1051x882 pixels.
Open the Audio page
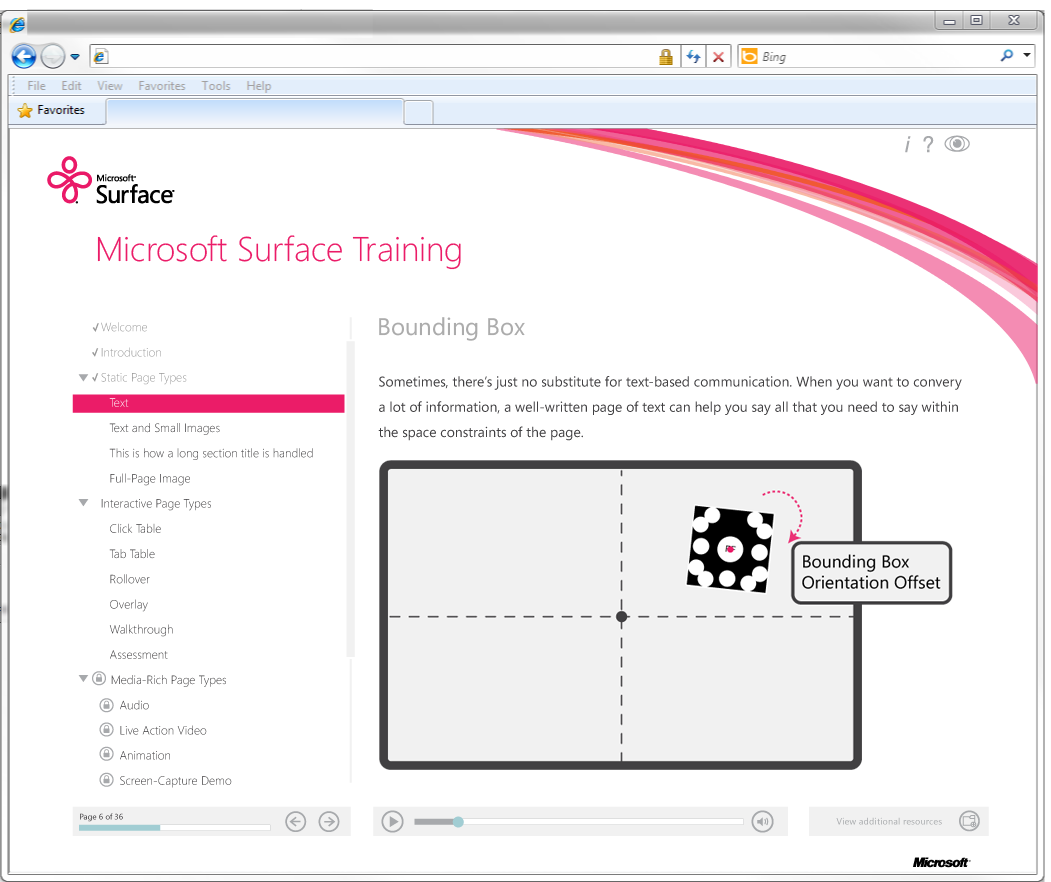[134, 705]
